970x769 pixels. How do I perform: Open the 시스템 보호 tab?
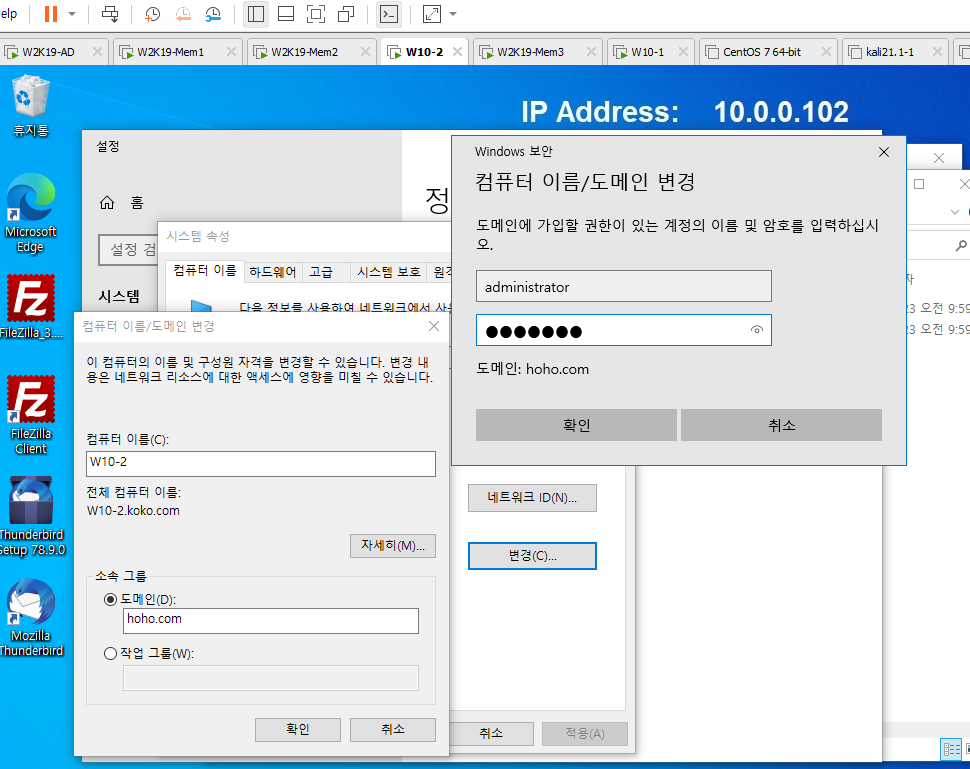388,272
